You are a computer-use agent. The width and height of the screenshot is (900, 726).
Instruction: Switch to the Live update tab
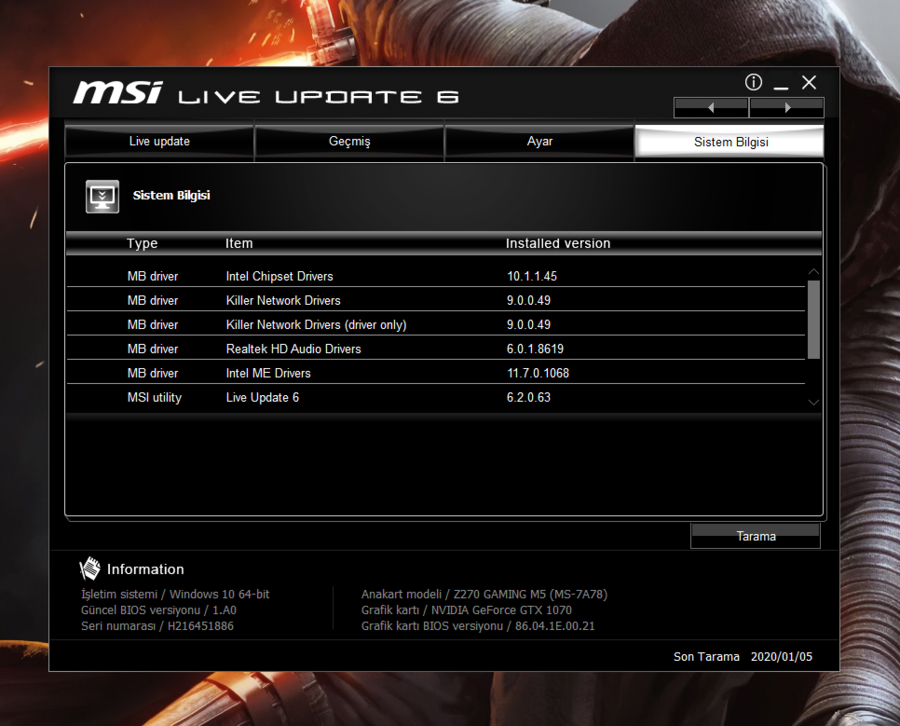[160, 141]
